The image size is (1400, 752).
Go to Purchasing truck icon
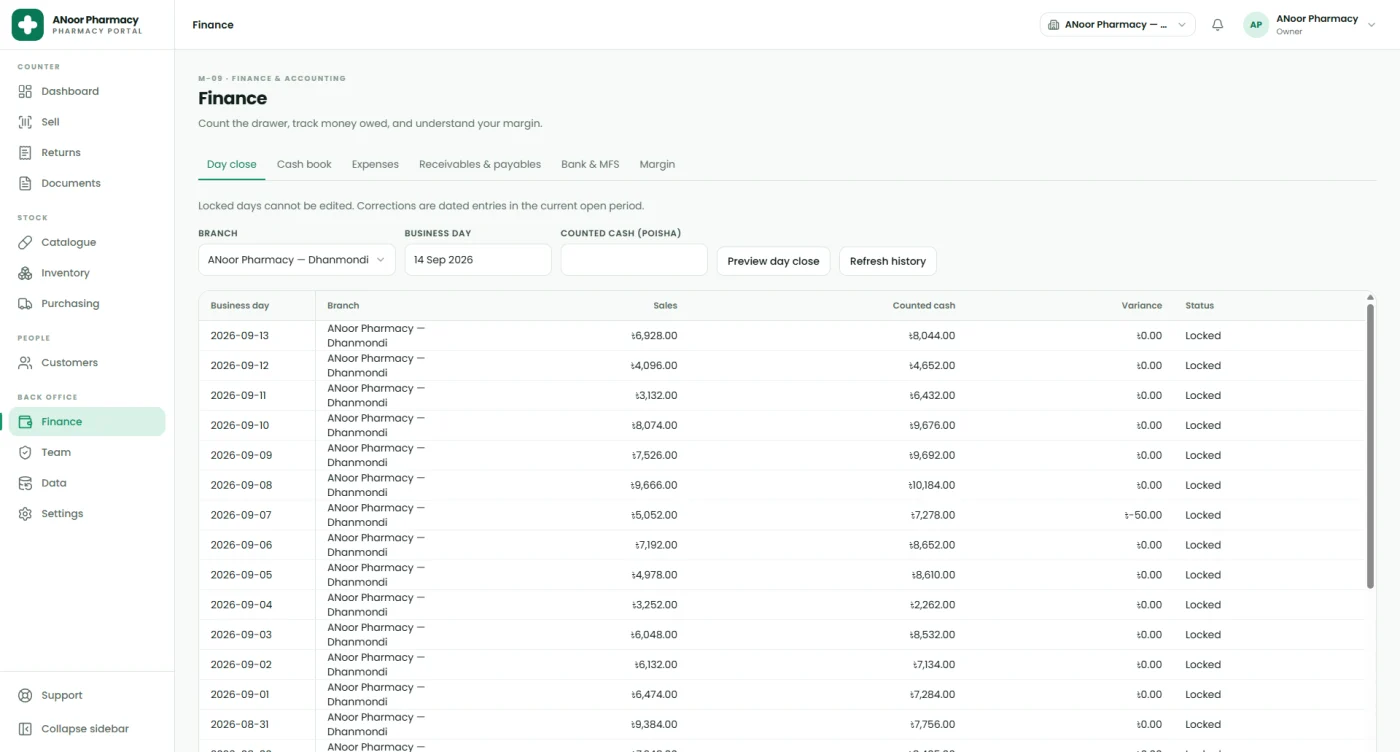coord(25,304)
